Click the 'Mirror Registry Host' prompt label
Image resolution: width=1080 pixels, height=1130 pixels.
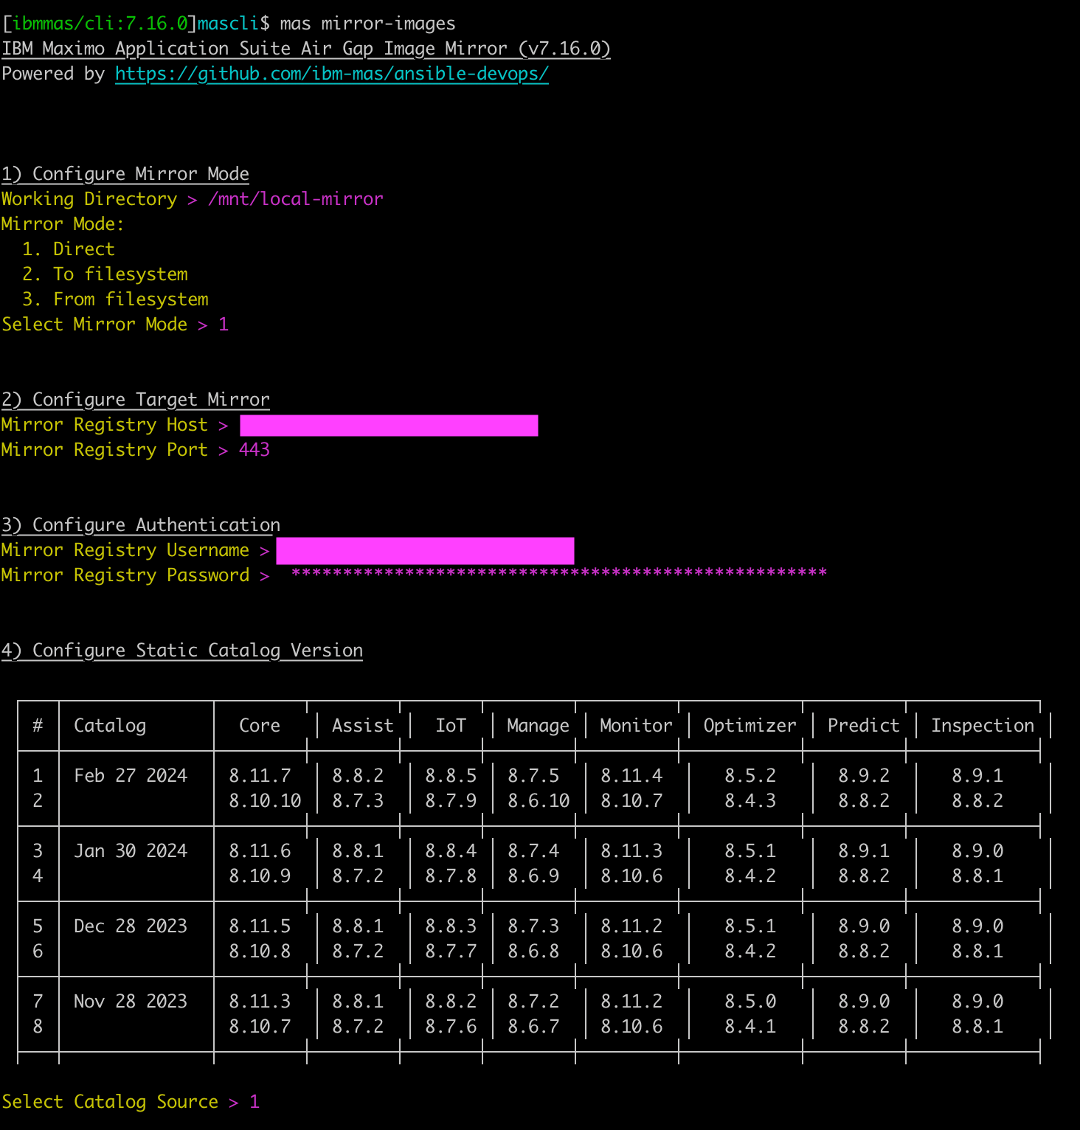pos(104,424)
